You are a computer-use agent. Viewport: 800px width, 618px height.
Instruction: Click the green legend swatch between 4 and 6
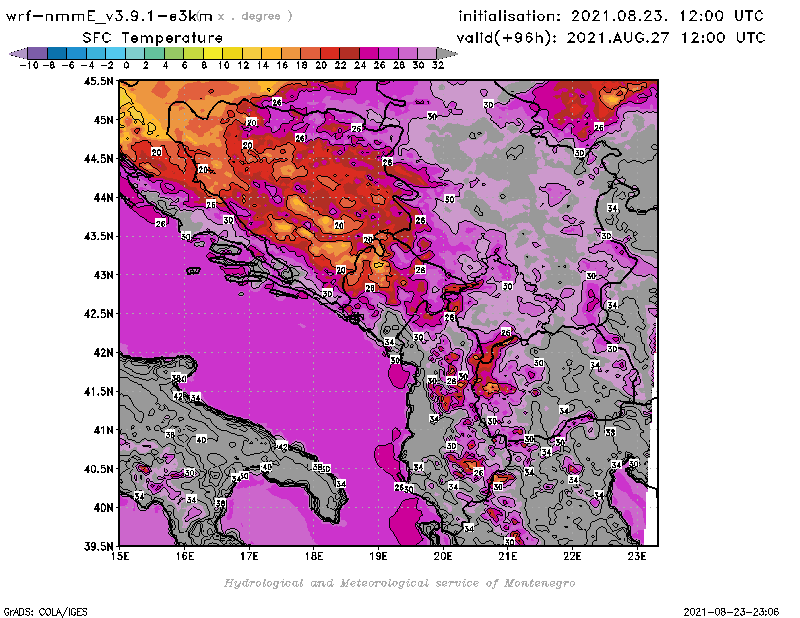(x=174, y=53)
